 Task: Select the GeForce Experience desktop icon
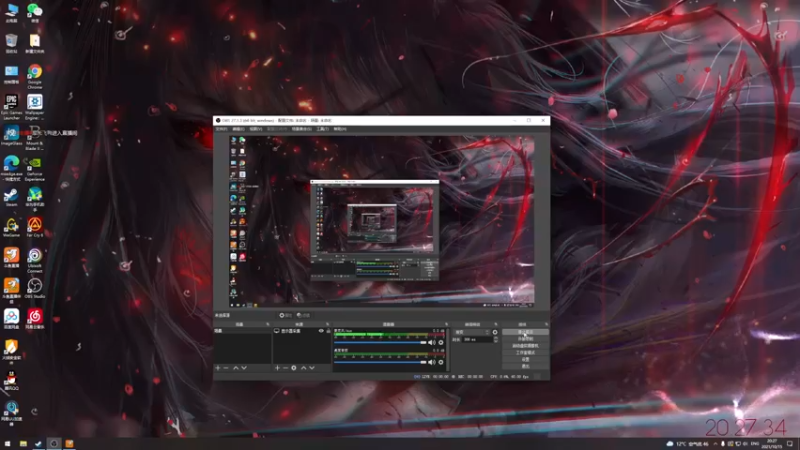(x=35, y=168)
